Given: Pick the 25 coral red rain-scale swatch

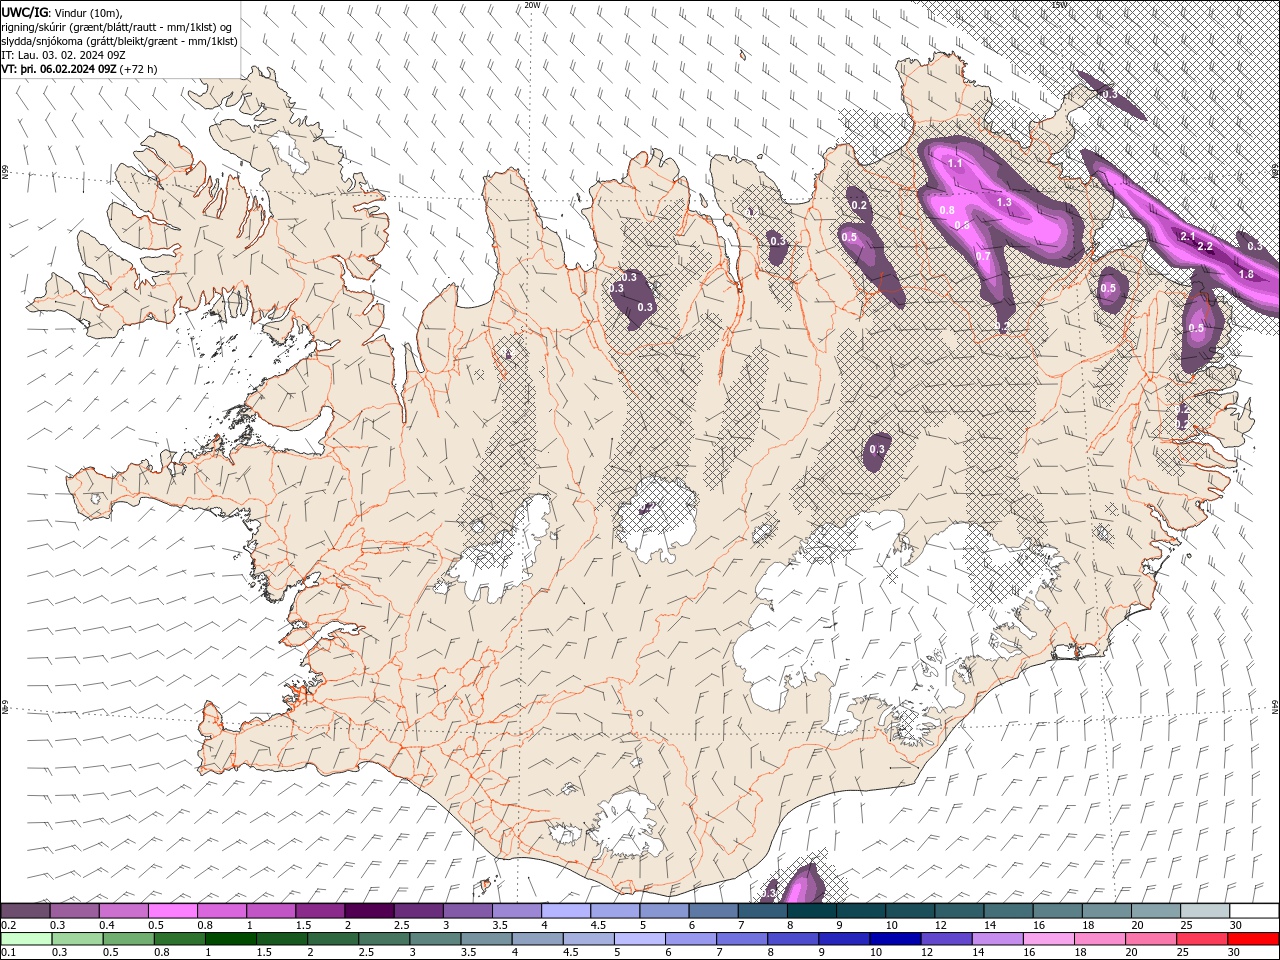Looking at the screenshot, I should (x=1202, y=939).
